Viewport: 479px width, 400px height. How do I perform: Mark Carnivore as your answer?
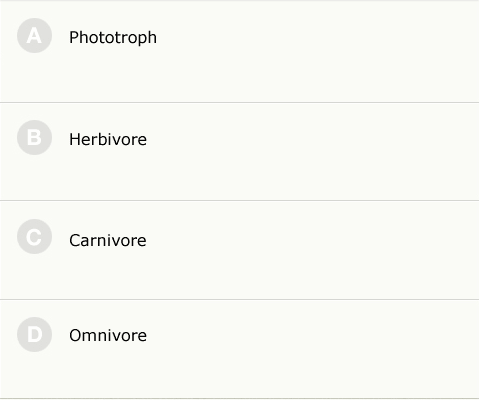[x=239, y=250]
